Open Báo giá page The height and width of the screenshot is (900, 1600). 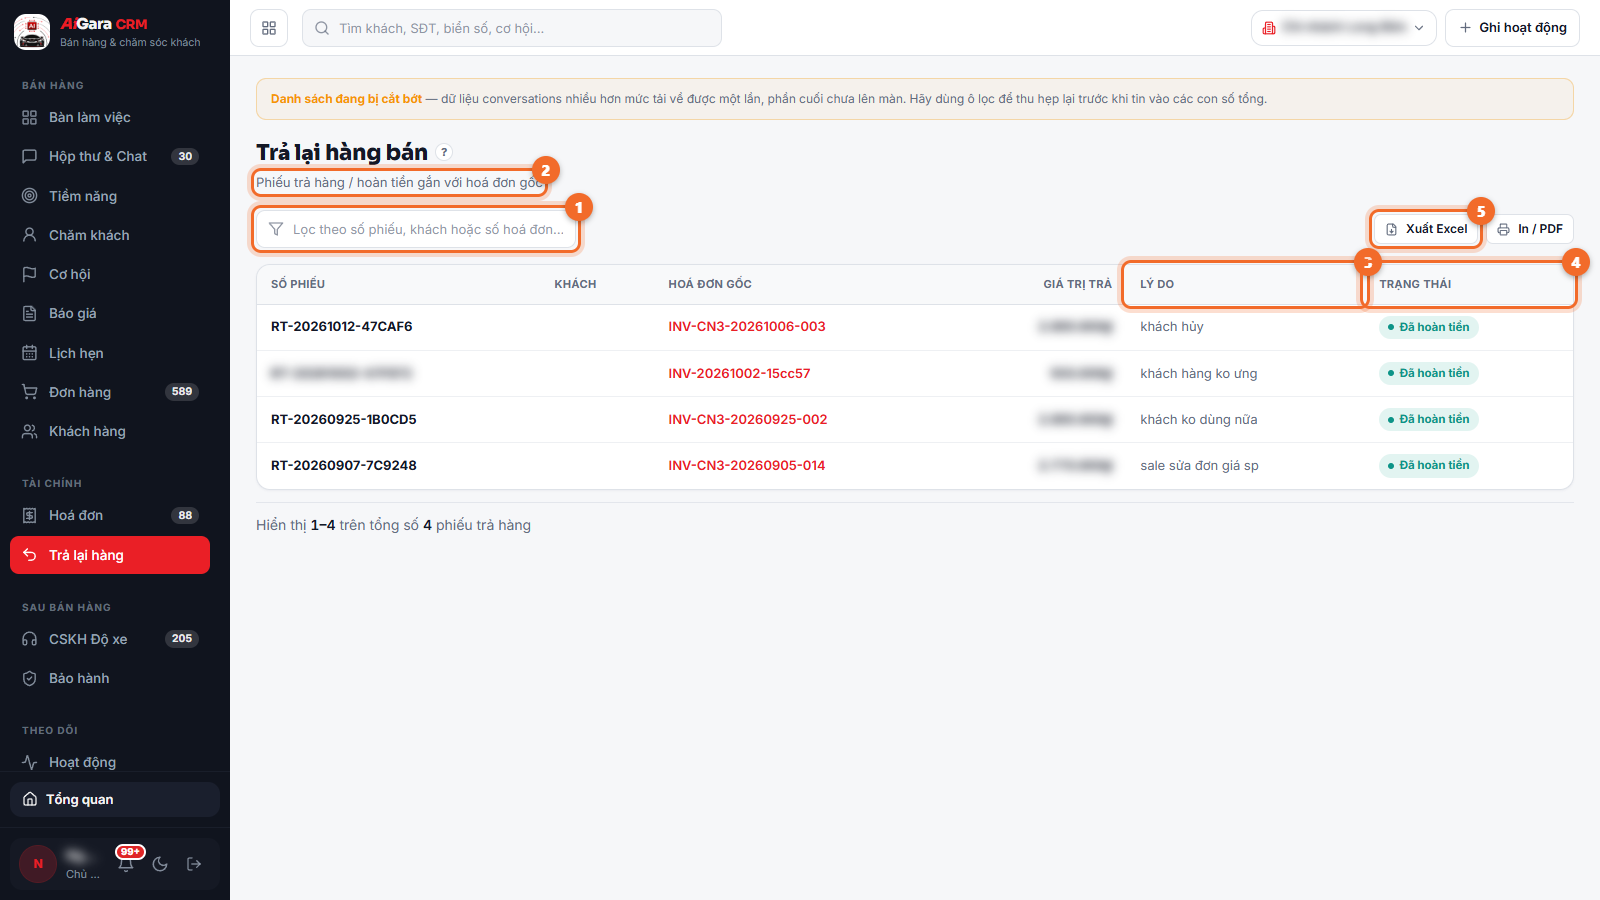click(x=110, y=314)
